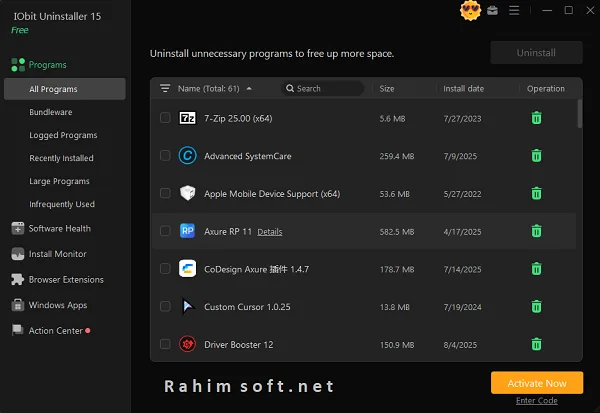Click the search magnifier icon
Viewport: 600px width, 413px height.
click(290, 88)
